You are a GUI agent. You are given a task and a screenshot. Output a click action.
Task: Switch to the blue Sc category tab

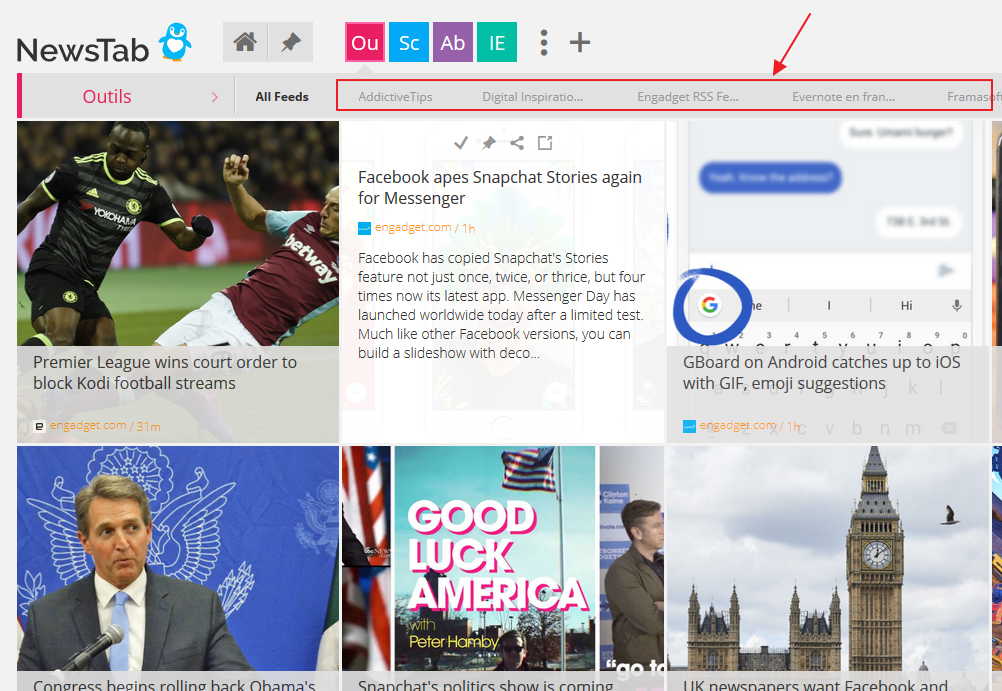click(x=409, y=42)
